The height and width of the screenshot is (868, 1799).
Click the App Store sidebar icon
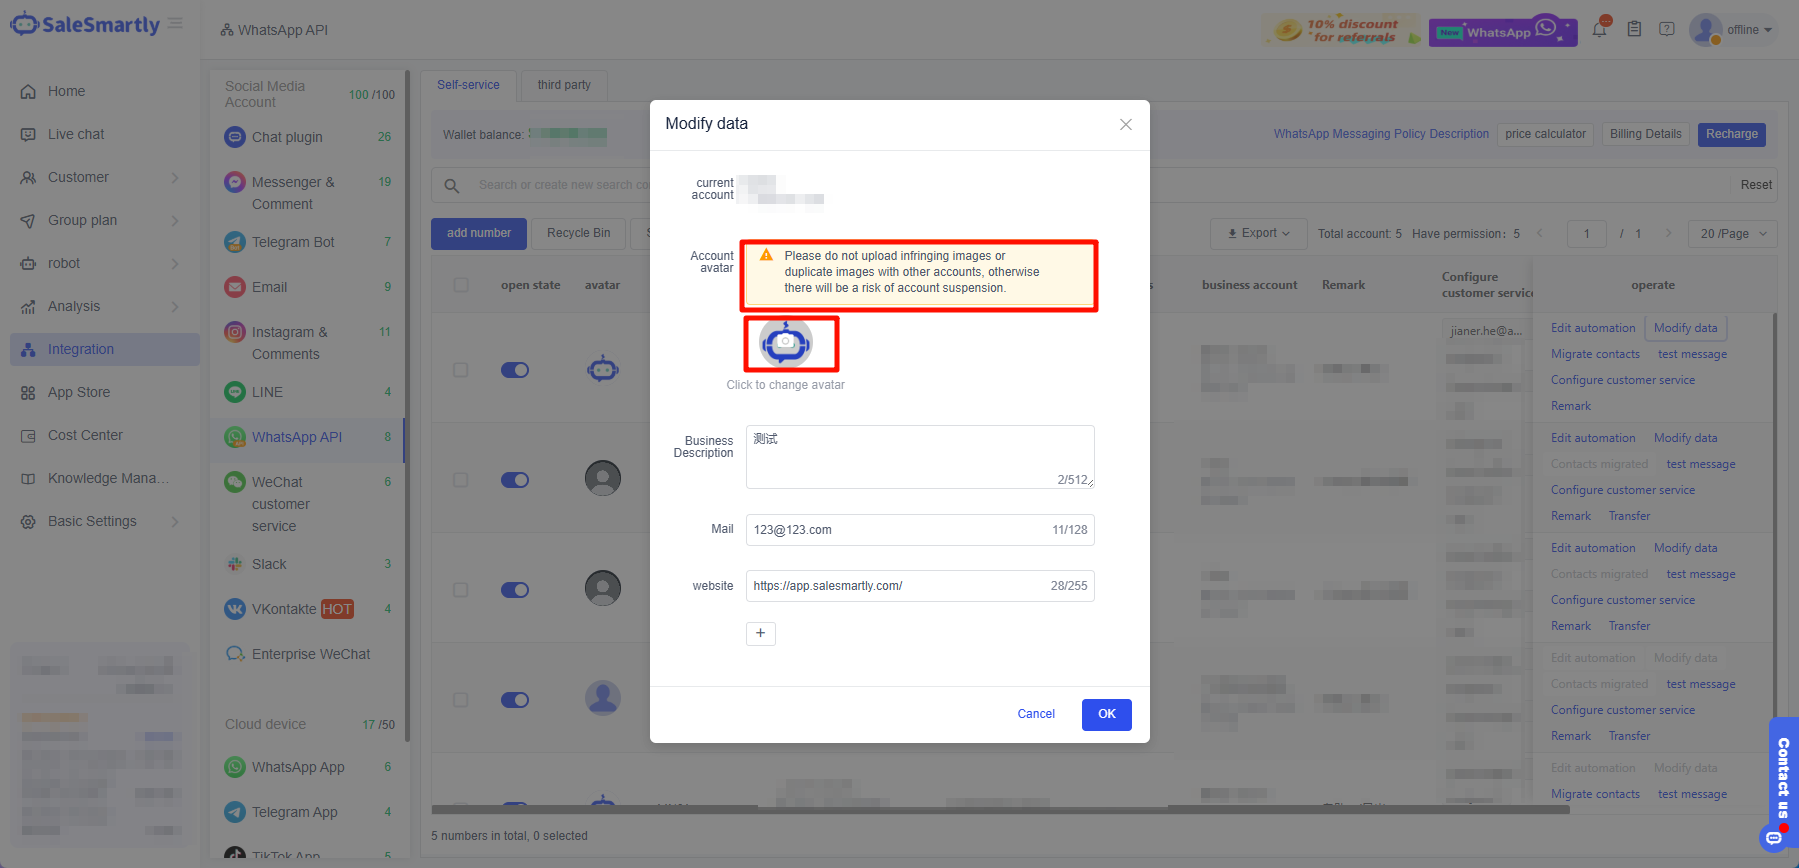(28, 393)
